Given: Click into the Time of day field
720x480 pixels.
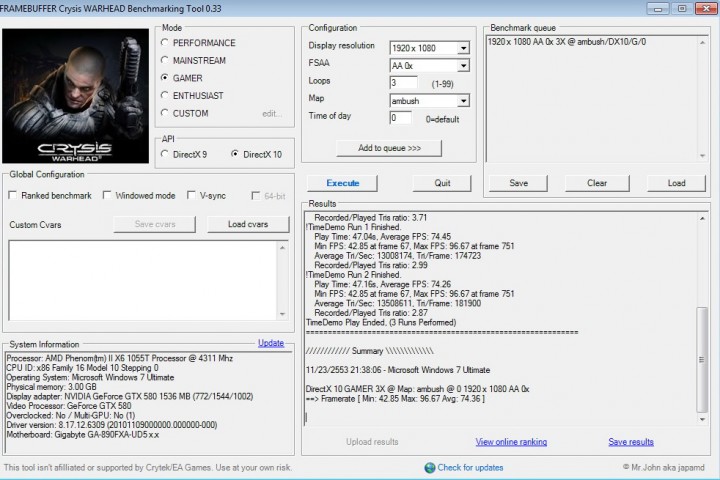Looking at the screenshot, I should [x=400, y=118].
